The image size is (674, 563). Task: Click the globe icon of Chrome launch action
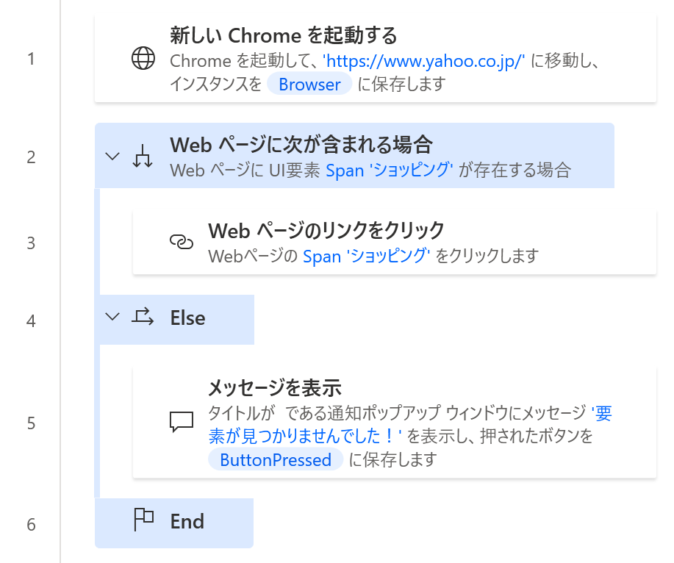(143, 58)
